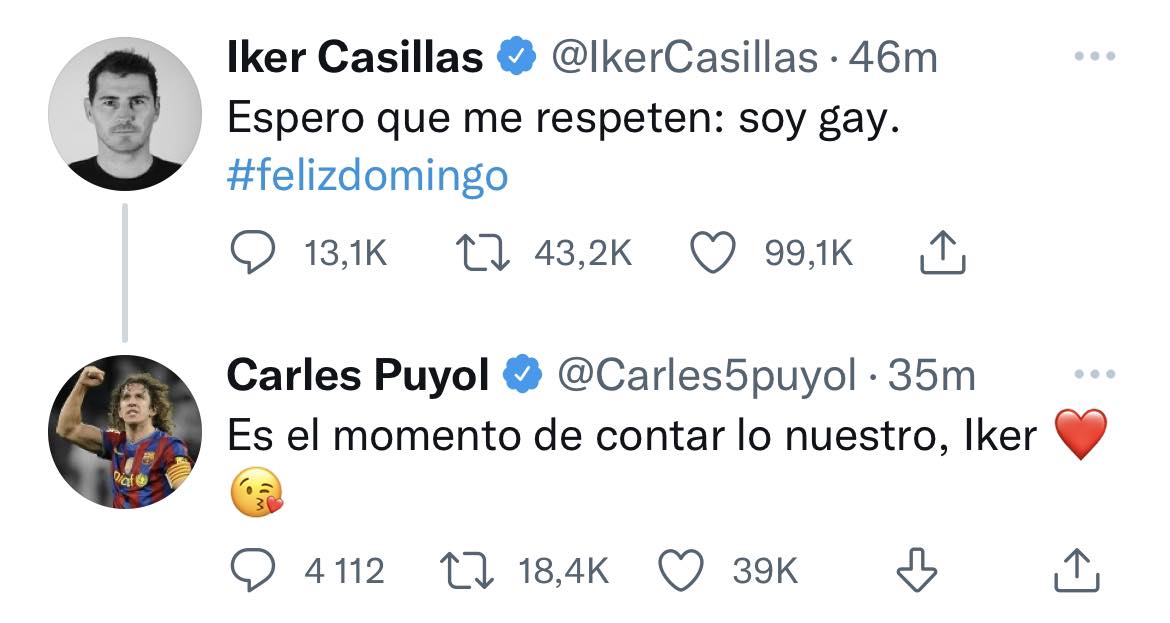Image resolution: width=1170 pixels, height=623 pixels.
Task: Share Iker Casillas's tweet
Action: [x=942, y=252]
